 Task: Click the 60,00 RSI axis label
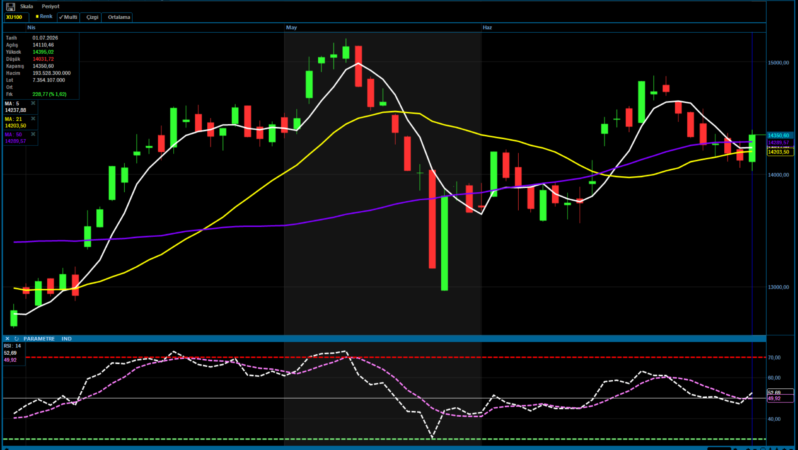(774, 378)
